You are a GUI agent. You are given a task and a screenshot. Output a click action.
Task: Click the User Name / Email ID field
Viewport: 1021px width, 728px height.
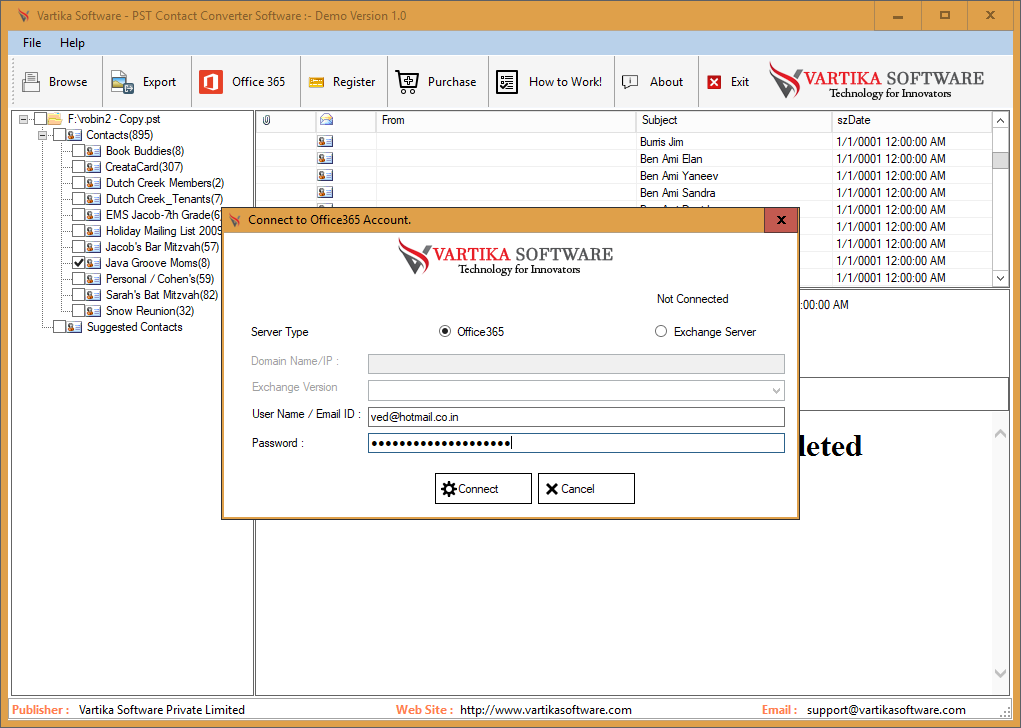pos(576,417)
